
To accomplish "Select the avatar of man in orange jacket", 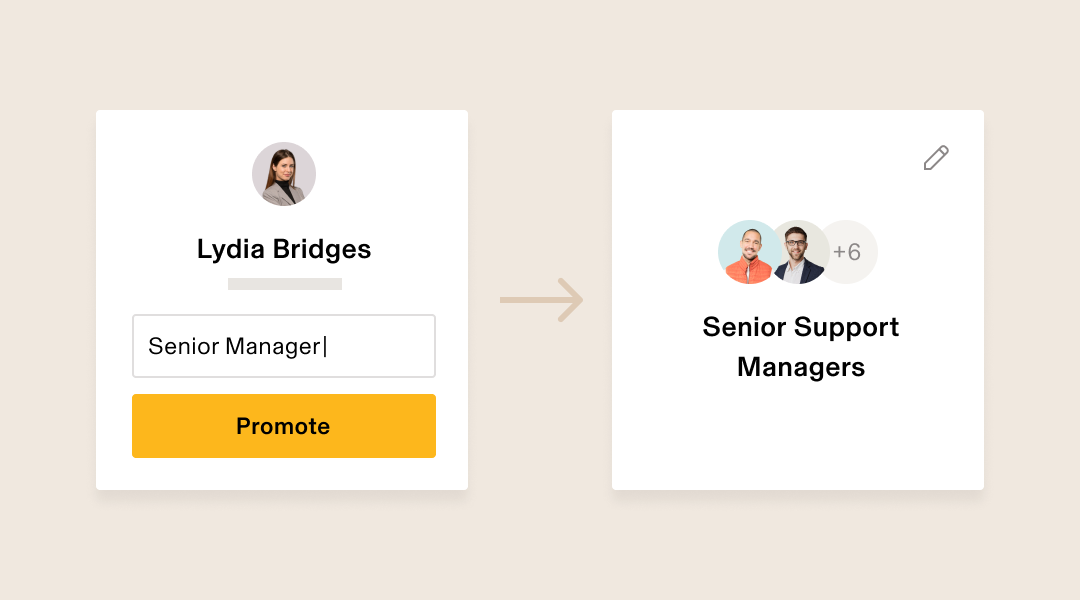I will [x=749, y=252].
